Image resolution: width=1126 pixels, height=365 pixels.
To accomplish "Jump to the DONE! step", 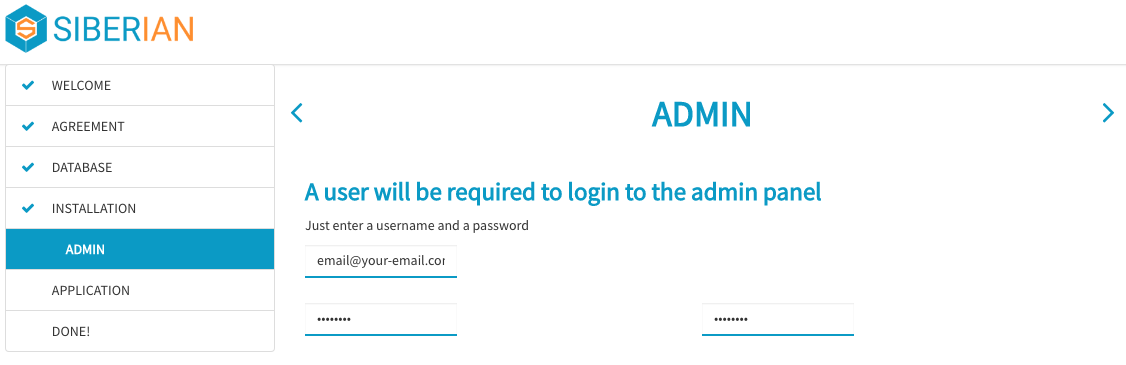I will pos(140,331).
